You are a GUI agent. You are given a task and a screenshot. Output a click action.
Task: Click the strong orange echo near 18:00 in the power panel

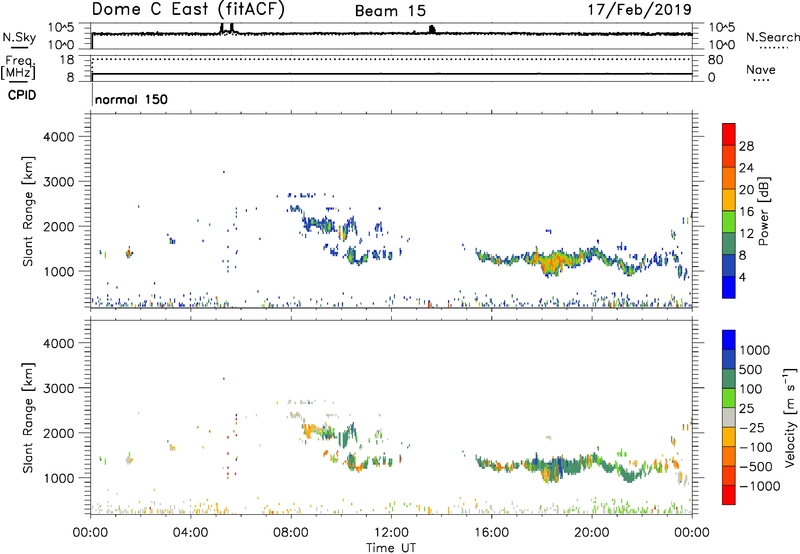point(553,262)
